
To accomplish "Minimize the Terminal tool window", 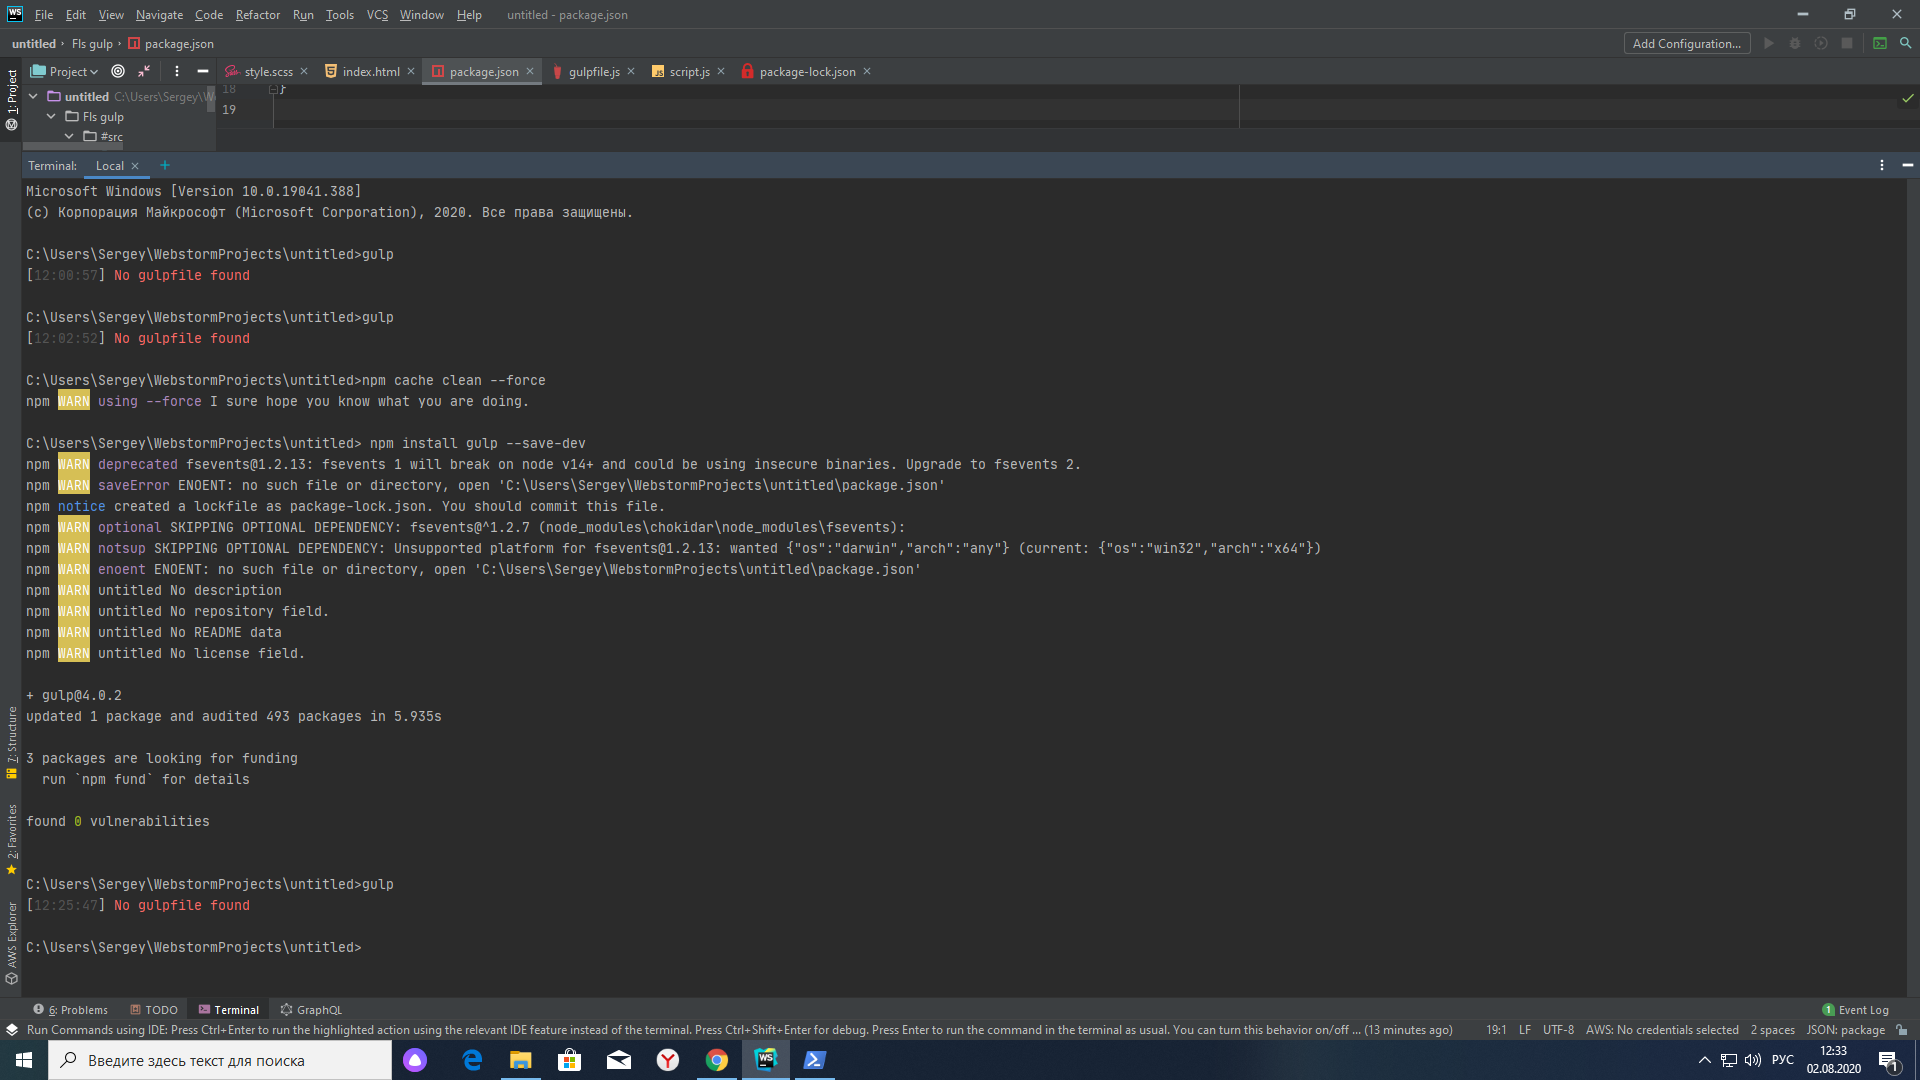I will coord(1907,165).
